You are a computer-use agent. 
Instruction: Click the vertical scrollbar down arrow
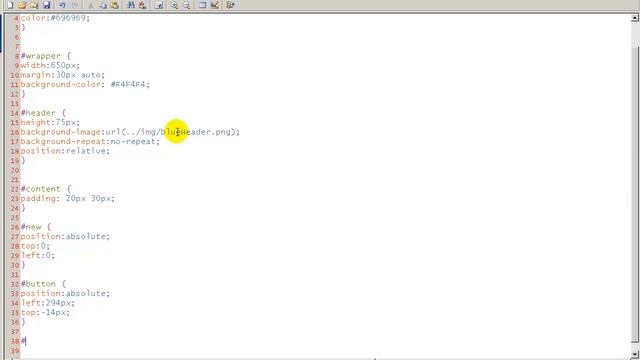[x=635, y=353]
